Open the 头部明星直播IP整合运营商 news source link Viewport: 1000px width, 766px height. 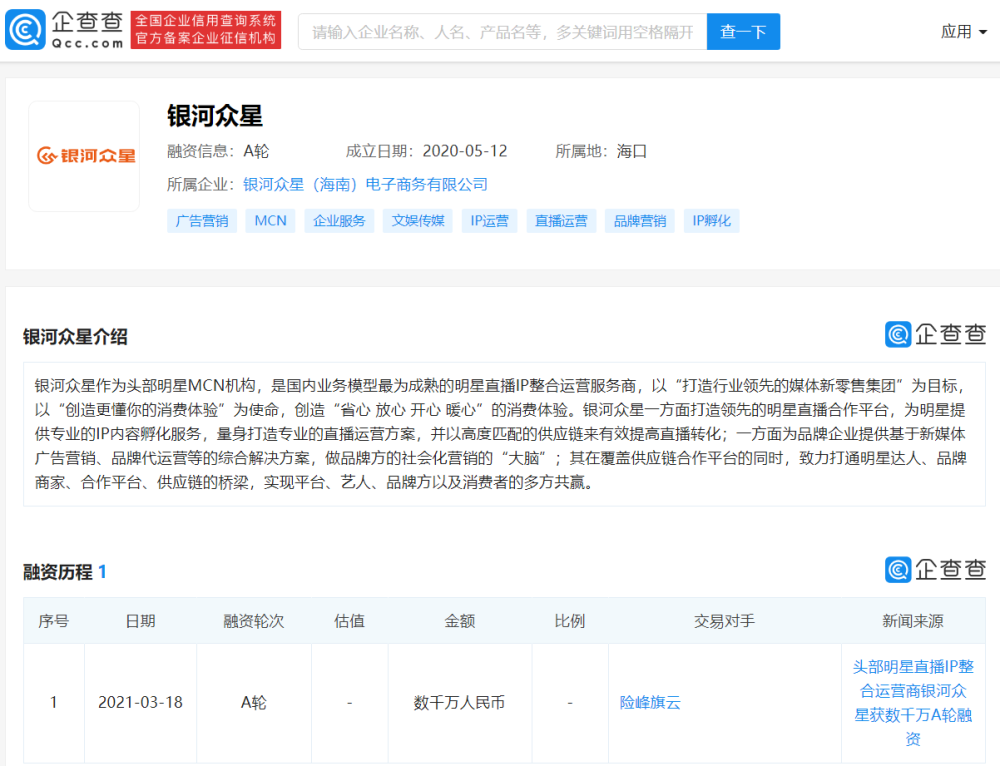coord(913,702)
